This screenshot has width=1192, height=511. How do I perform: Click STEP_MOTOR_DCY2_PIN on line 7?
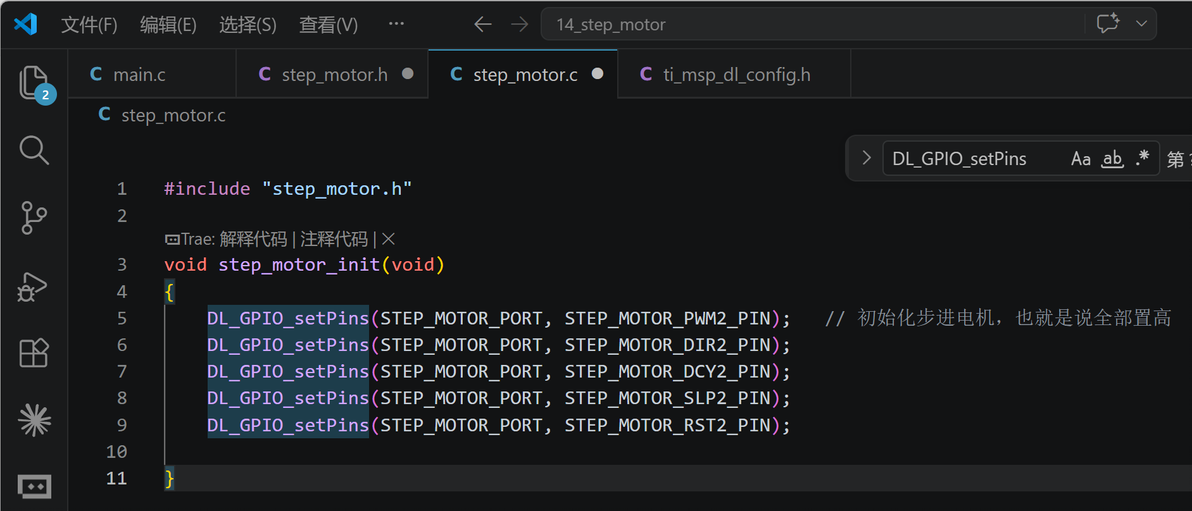click(667, 372)
